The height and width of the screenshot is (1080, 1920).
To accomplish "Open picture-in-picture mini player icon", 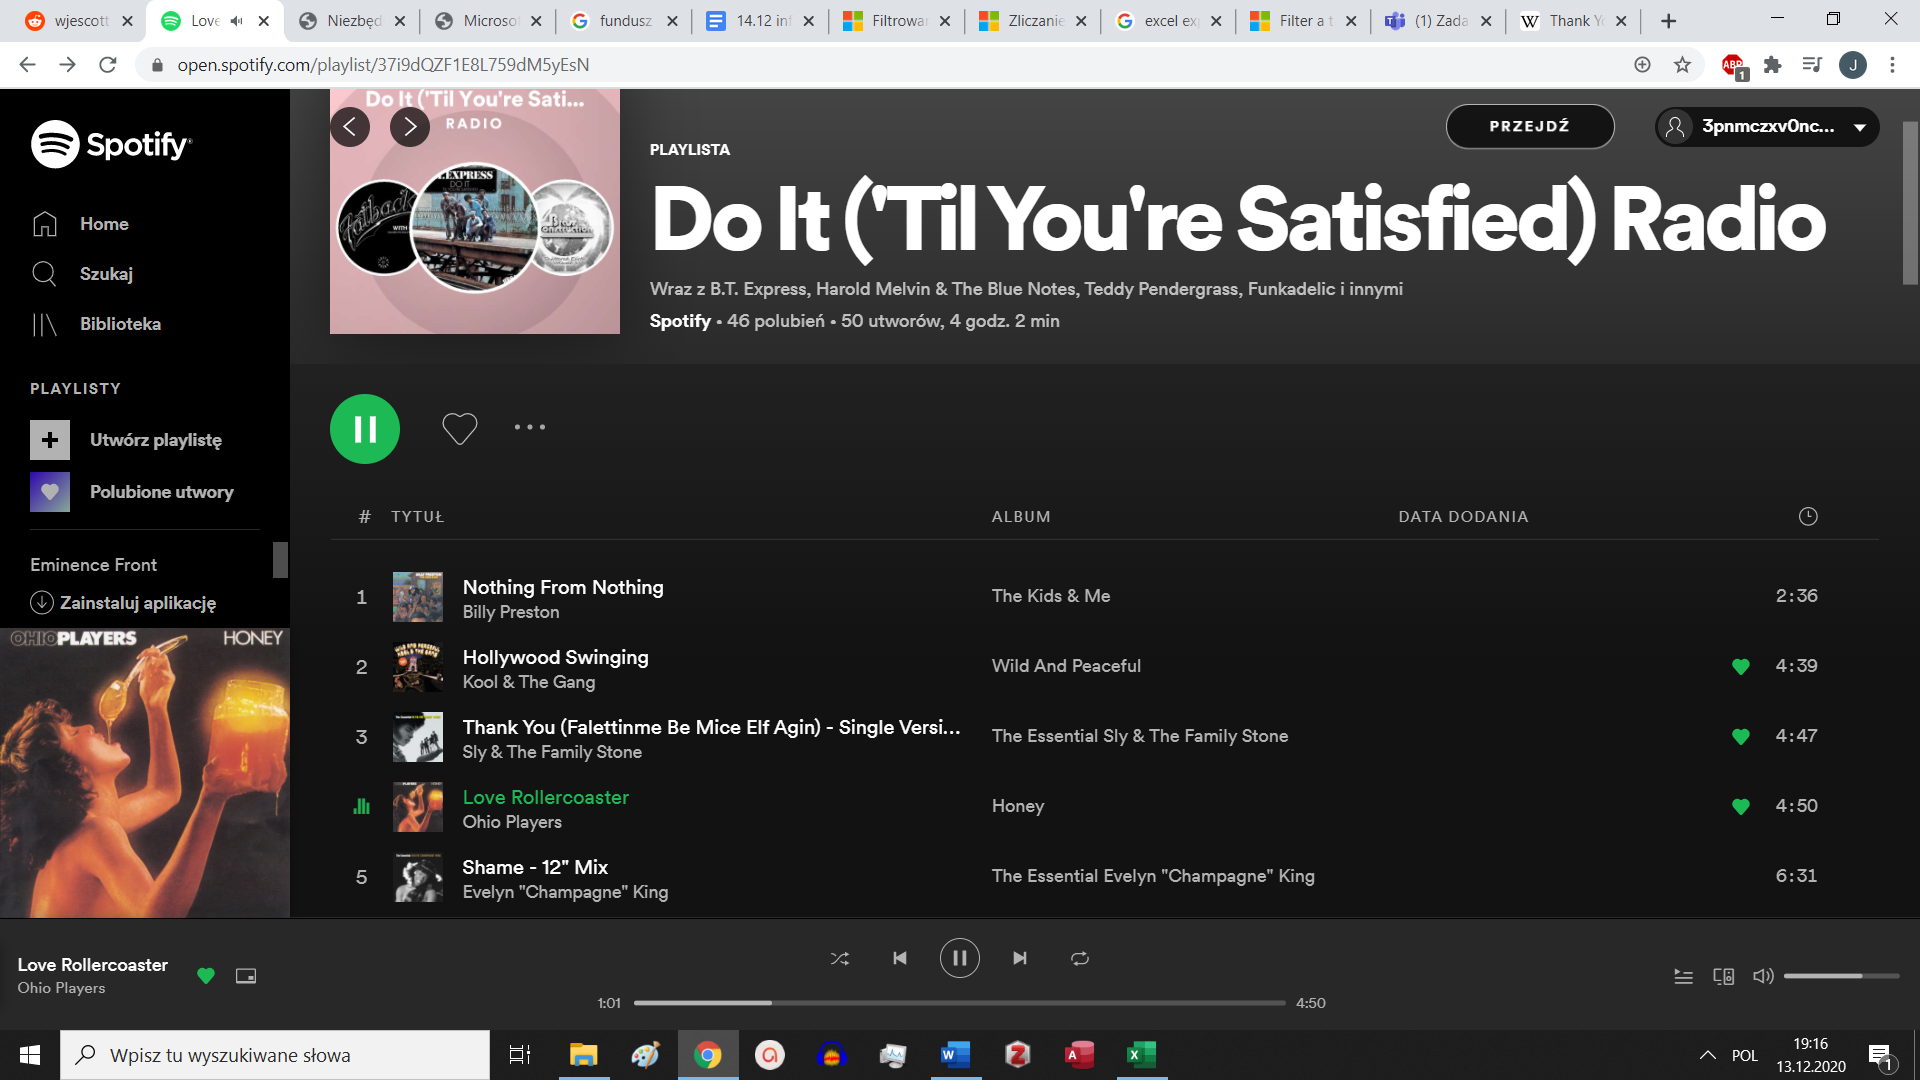I will 246,976.
